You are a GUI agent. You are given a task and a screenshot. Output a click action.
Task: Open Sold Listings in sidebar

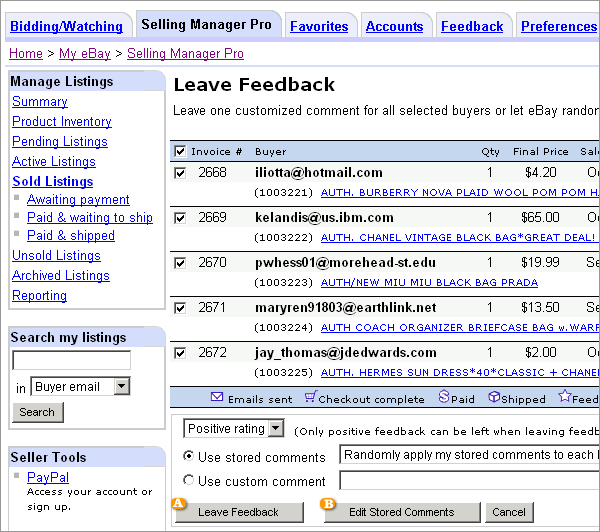click(52, 181)
